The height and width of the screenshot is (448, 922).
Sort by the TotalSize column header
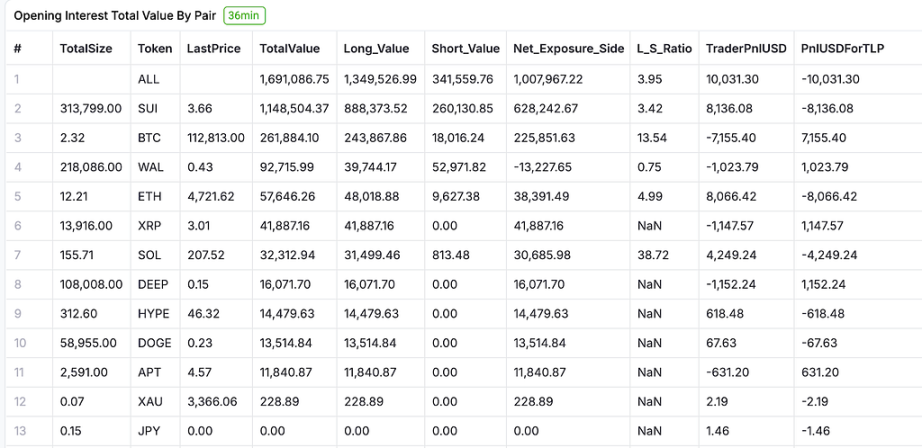click(86, 48)
